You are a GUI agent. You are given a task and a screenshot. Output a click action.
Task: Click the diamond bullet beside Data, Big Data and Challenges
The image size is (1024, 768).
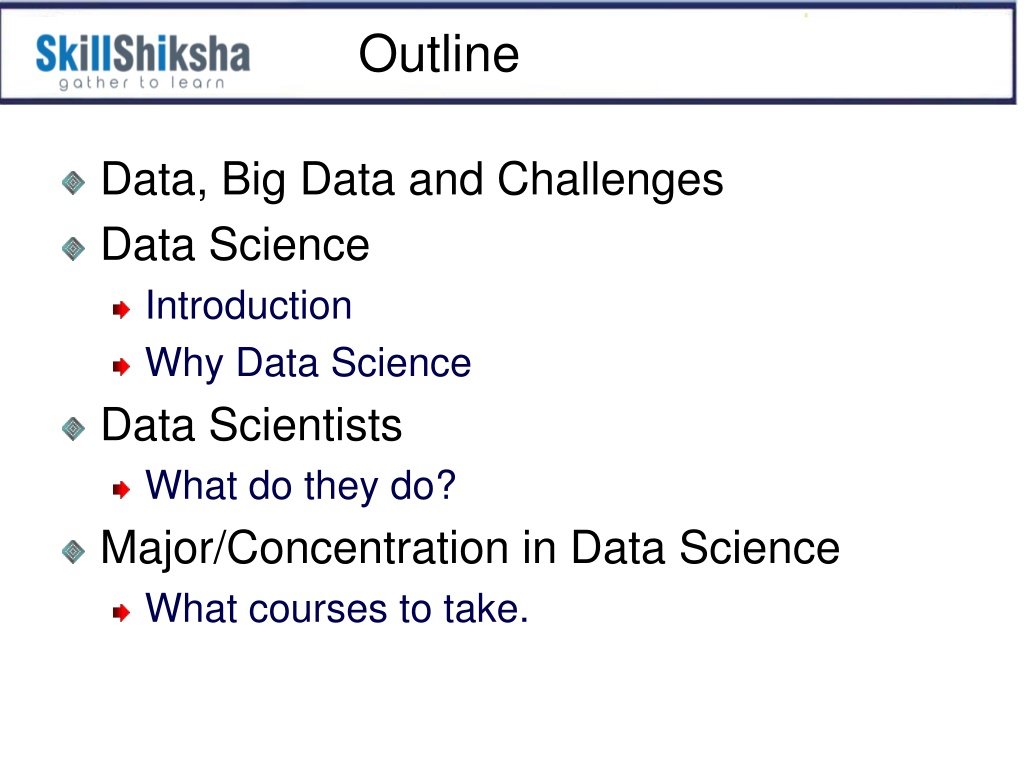pyautogui.click(x=73, y=182)
